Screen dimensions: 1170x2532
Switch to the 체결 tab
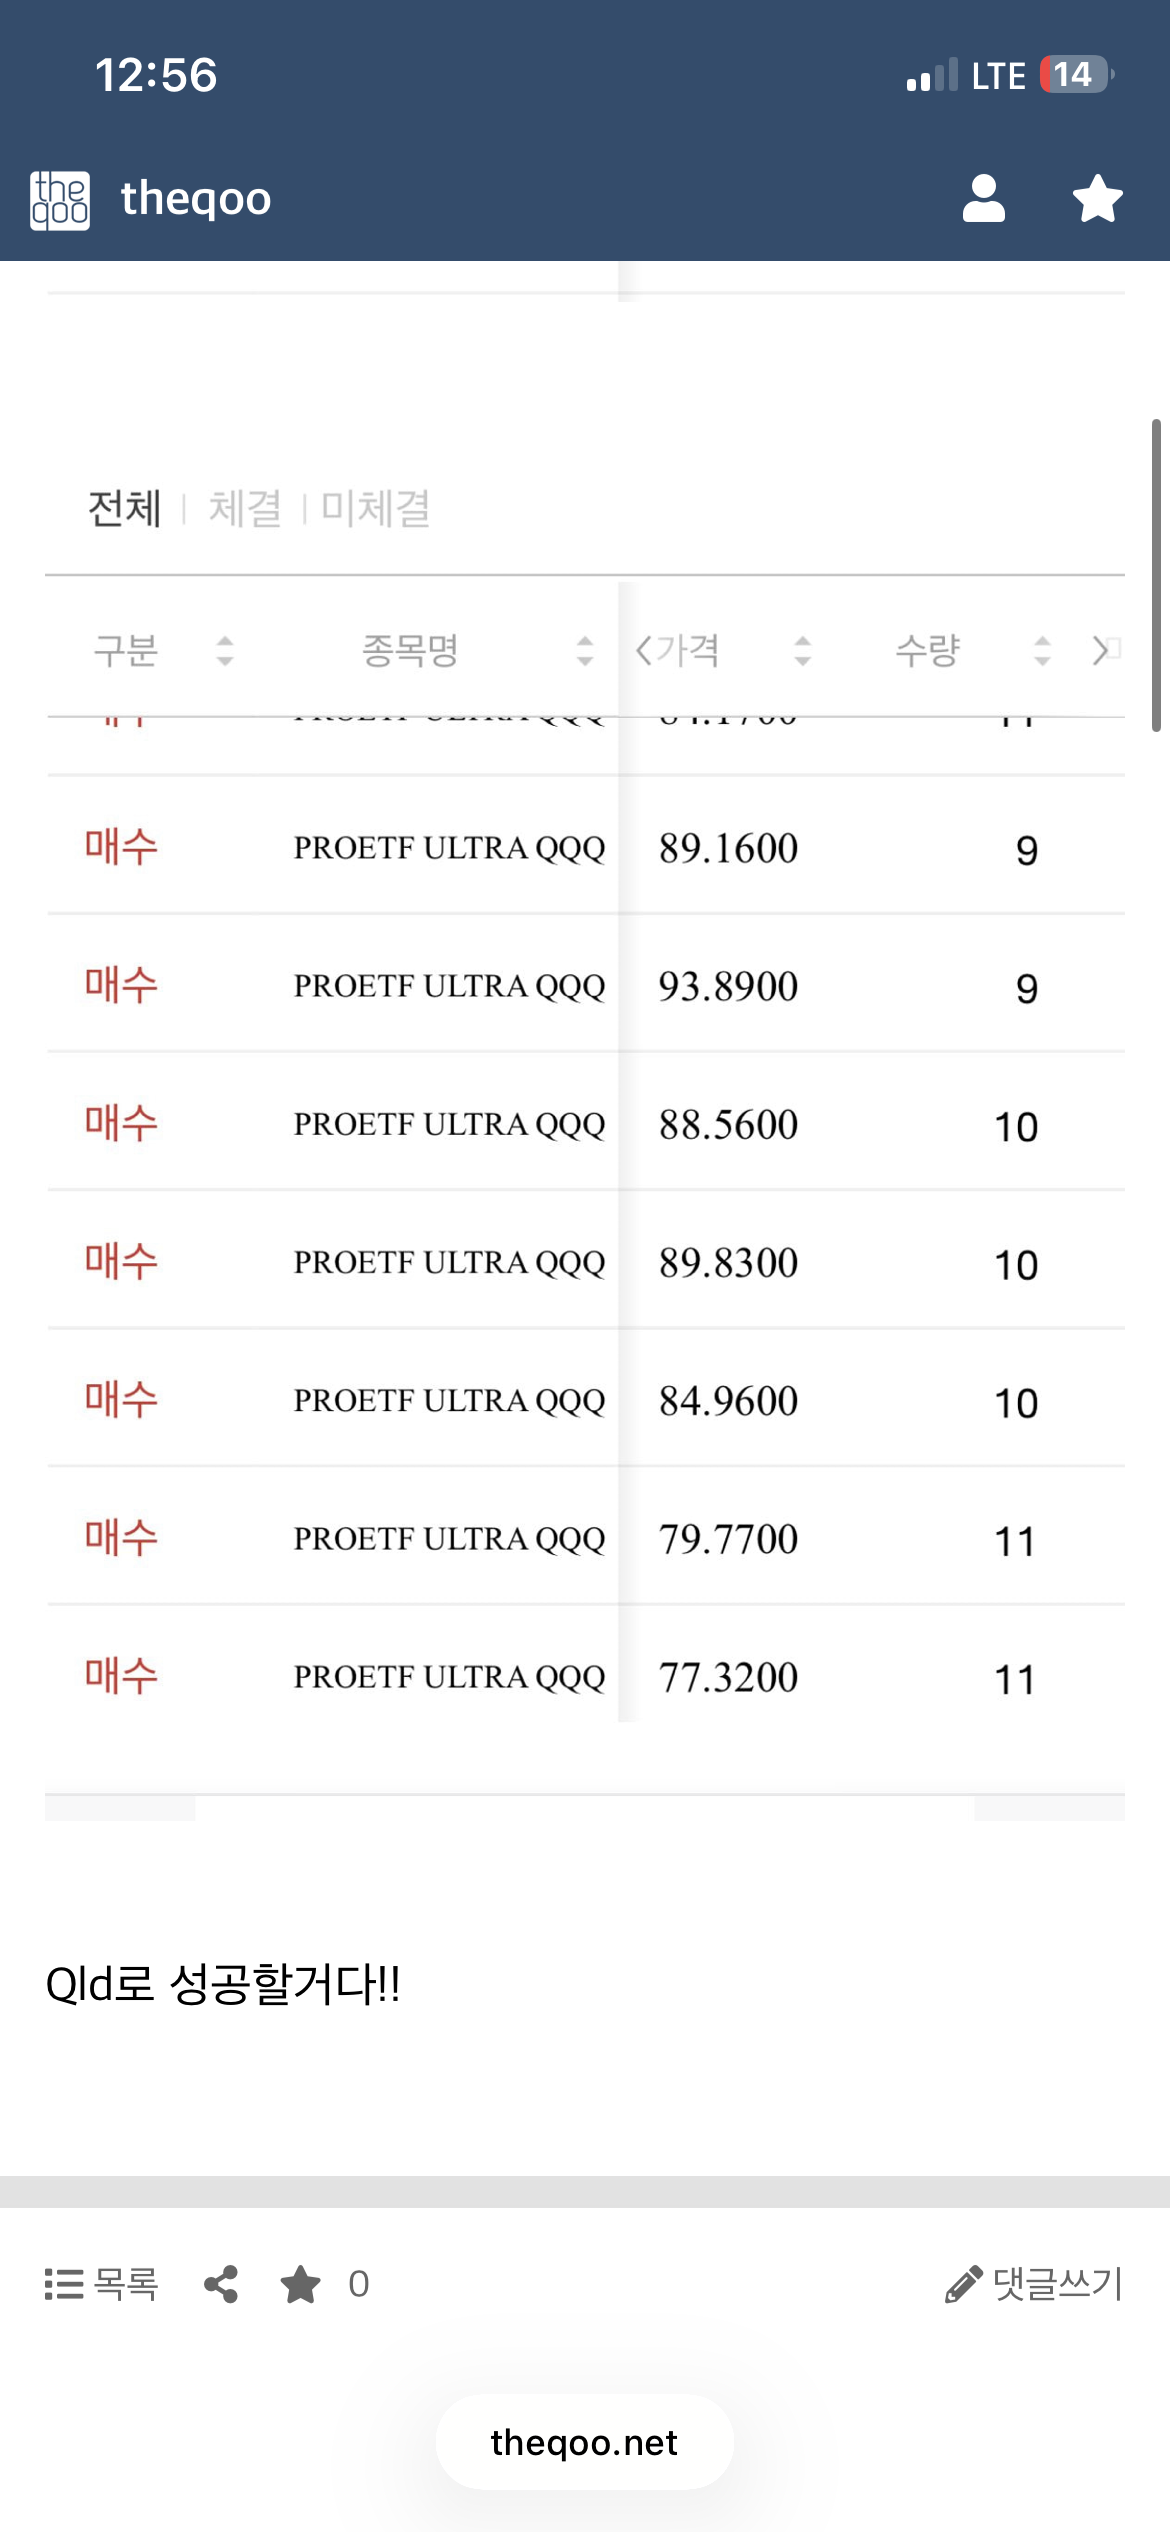[245, 509]
